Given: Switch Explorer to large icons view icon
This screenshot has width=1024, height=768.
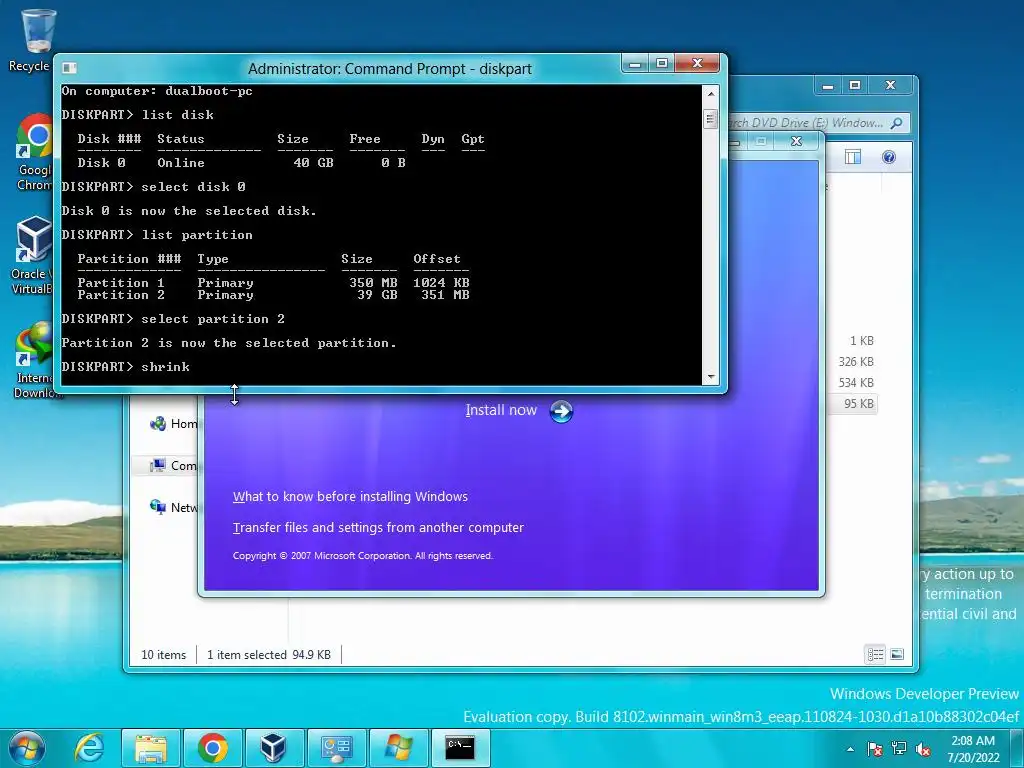Looking at the screenshot, I should tap(897, 654).
